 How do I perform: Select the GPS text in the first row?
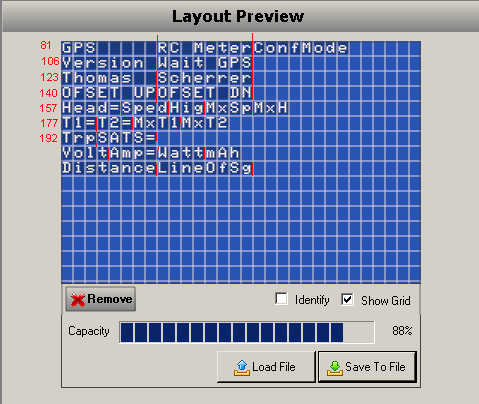coord(79,48)
